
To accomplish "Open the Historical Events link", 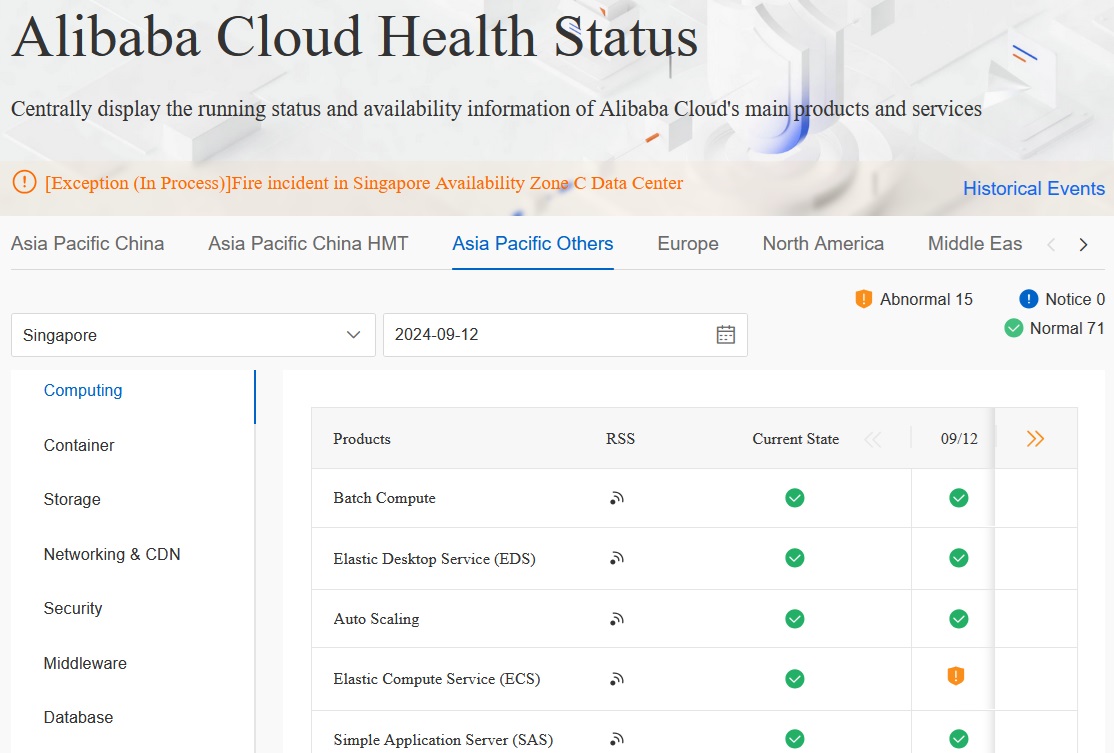I will coord(1034,188).
